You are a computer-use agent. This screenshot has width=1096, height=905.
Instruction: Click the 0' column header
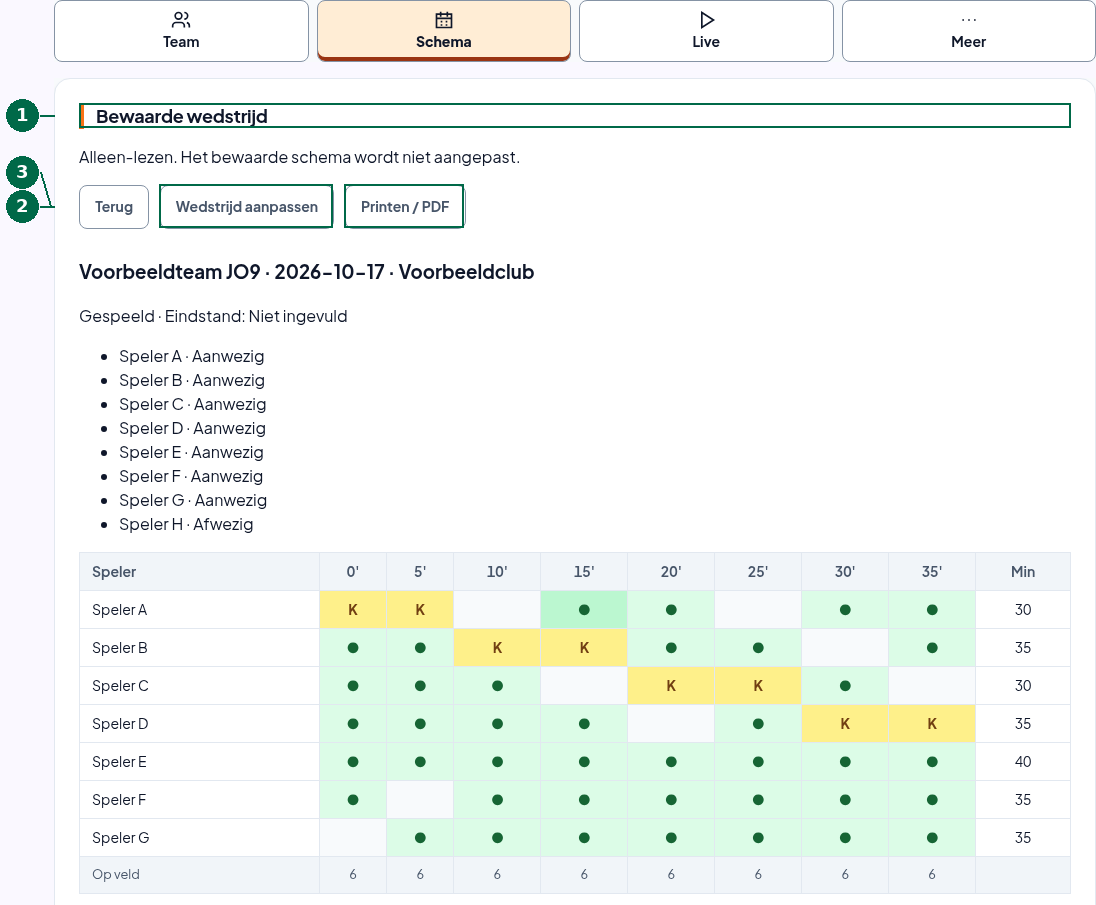point(353,572)
